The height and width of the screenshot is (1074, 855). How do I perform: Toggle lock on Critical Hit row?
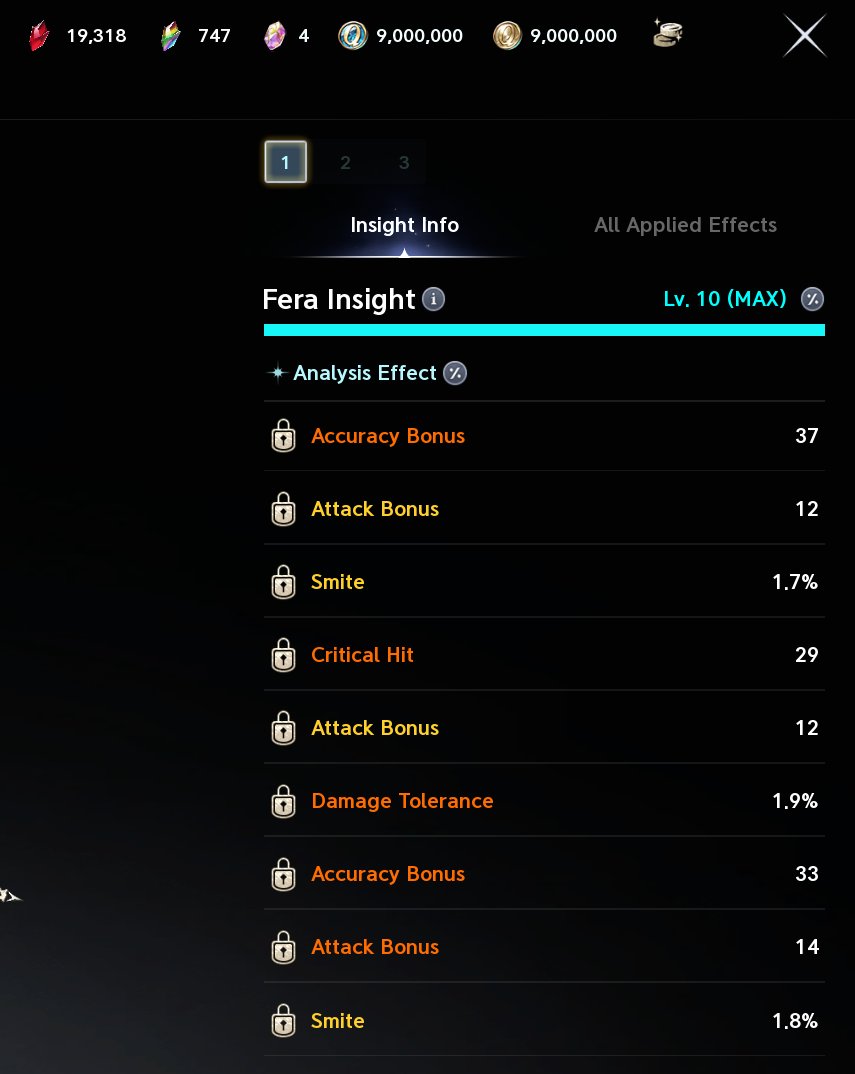(283, 655)
